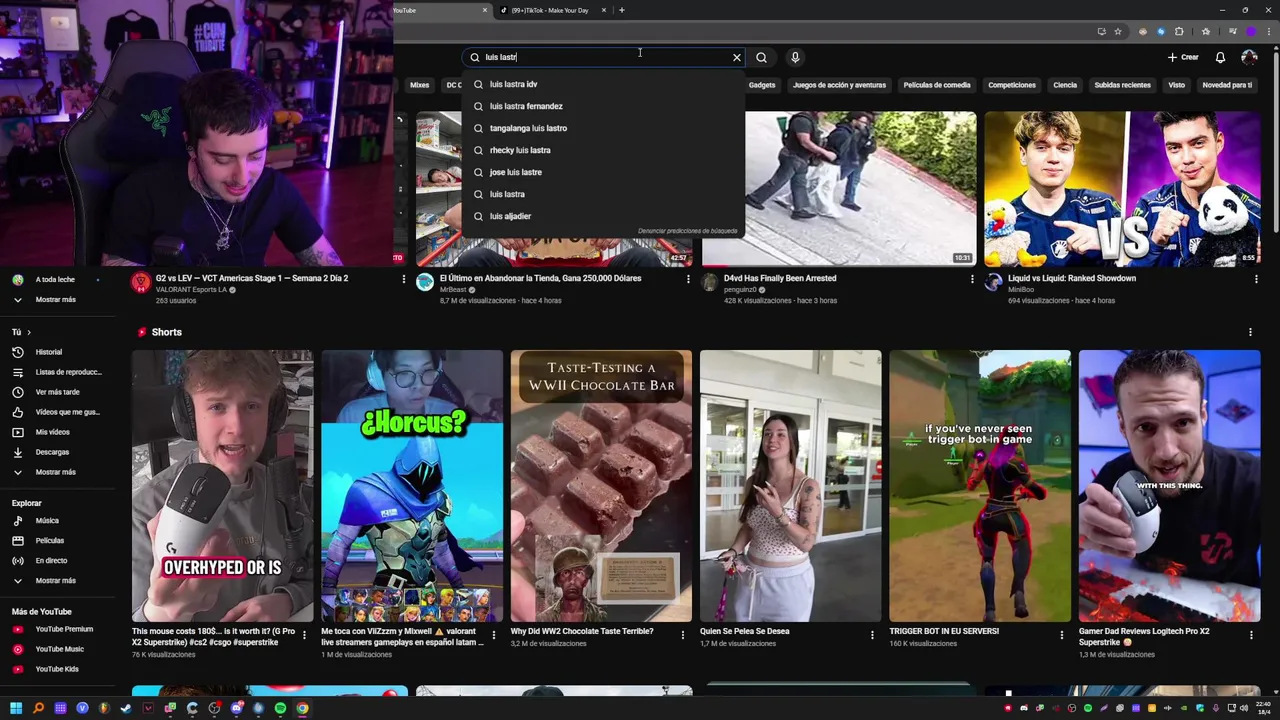Click inside the YouTube search field

605,57
